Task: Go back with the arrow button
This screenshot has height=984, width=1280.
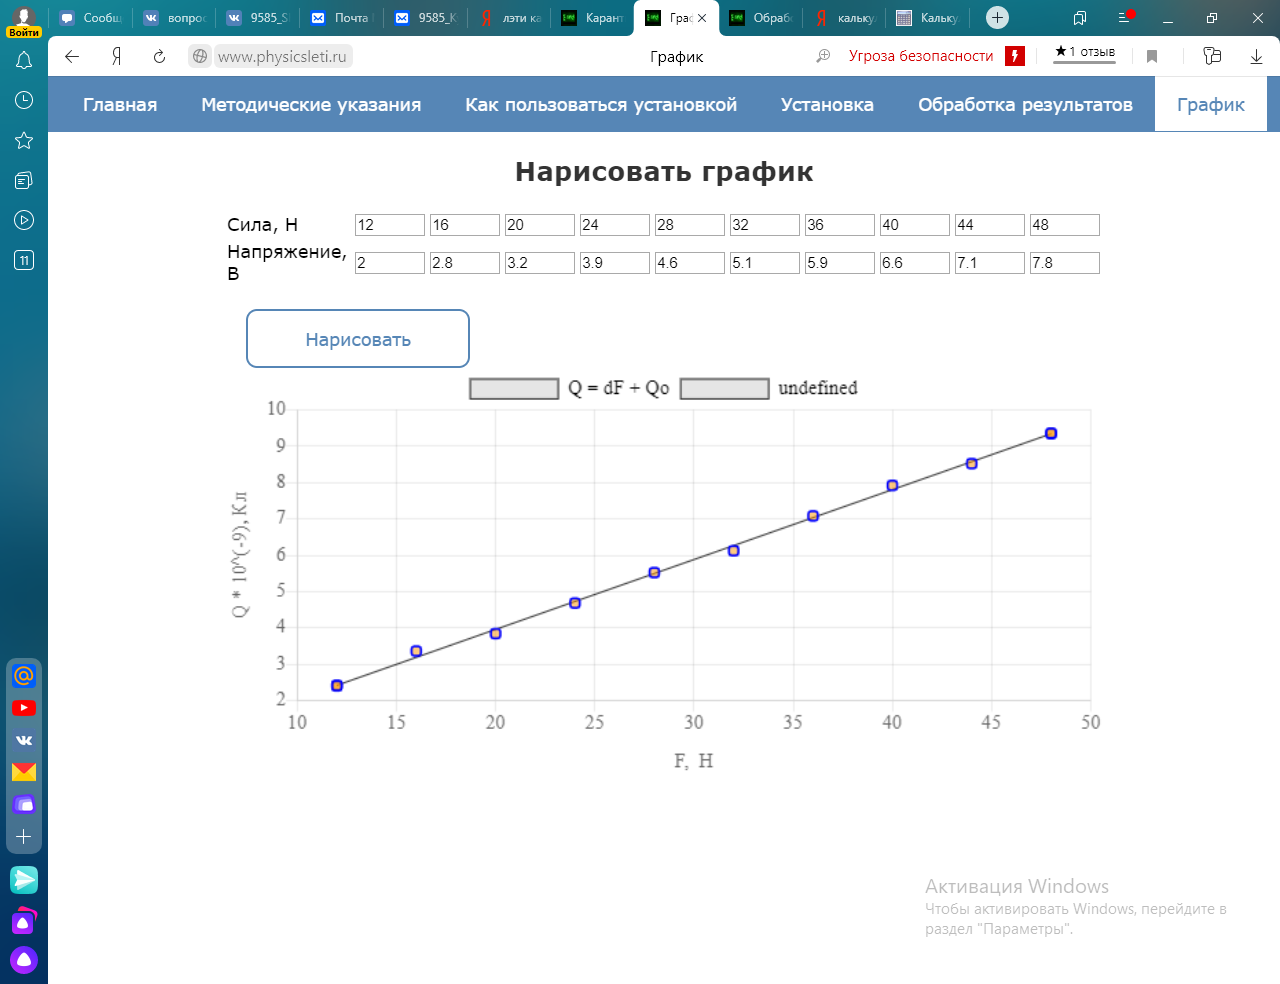Action: pyautogui.click(x=72, y=57)
